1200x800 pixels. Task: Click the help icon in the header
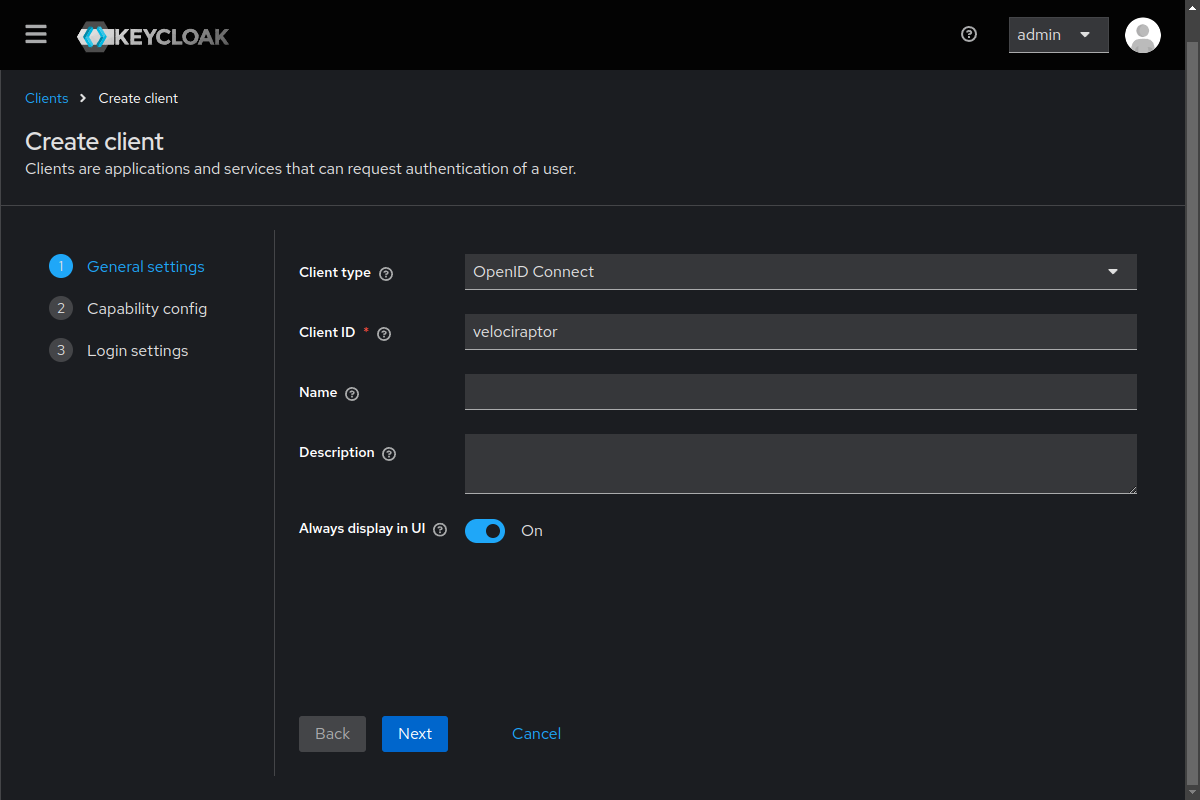[968, 34]
